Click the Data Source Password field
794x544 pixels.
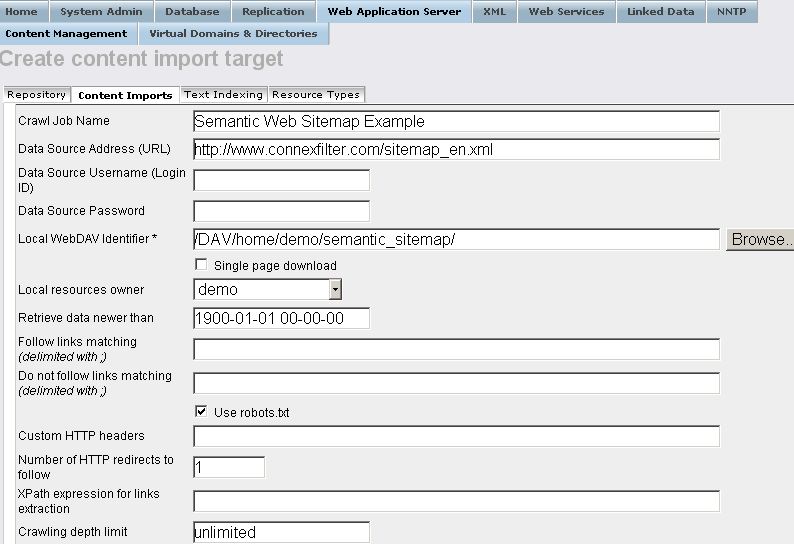tap(281, 211)
